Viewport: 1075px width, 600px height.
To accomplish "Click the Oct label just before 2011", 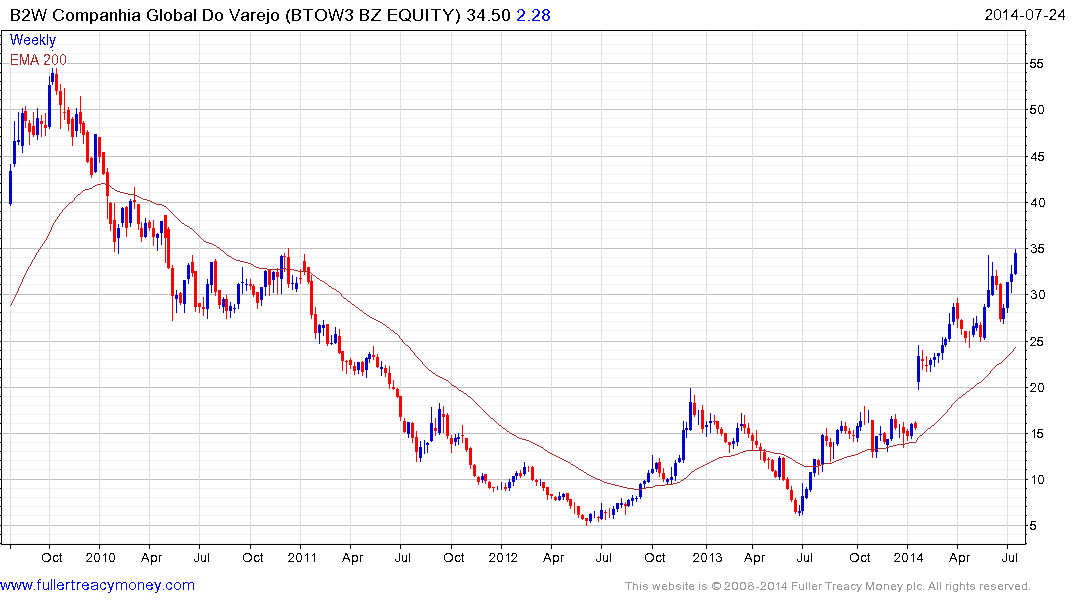I will point(253,557).
